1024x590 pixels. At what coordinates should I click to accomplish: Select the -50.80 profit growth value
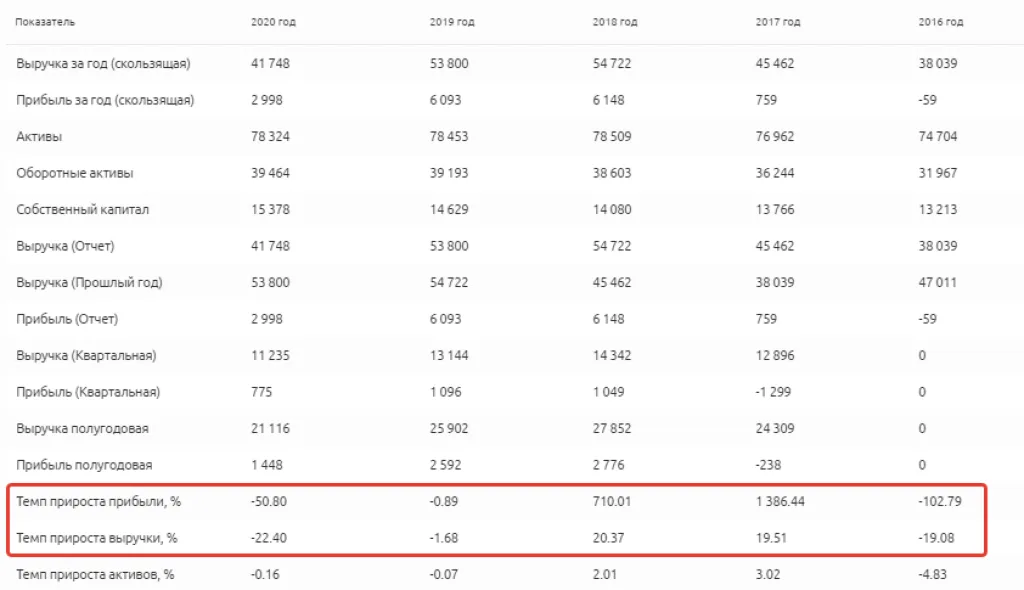pos(269,502)
